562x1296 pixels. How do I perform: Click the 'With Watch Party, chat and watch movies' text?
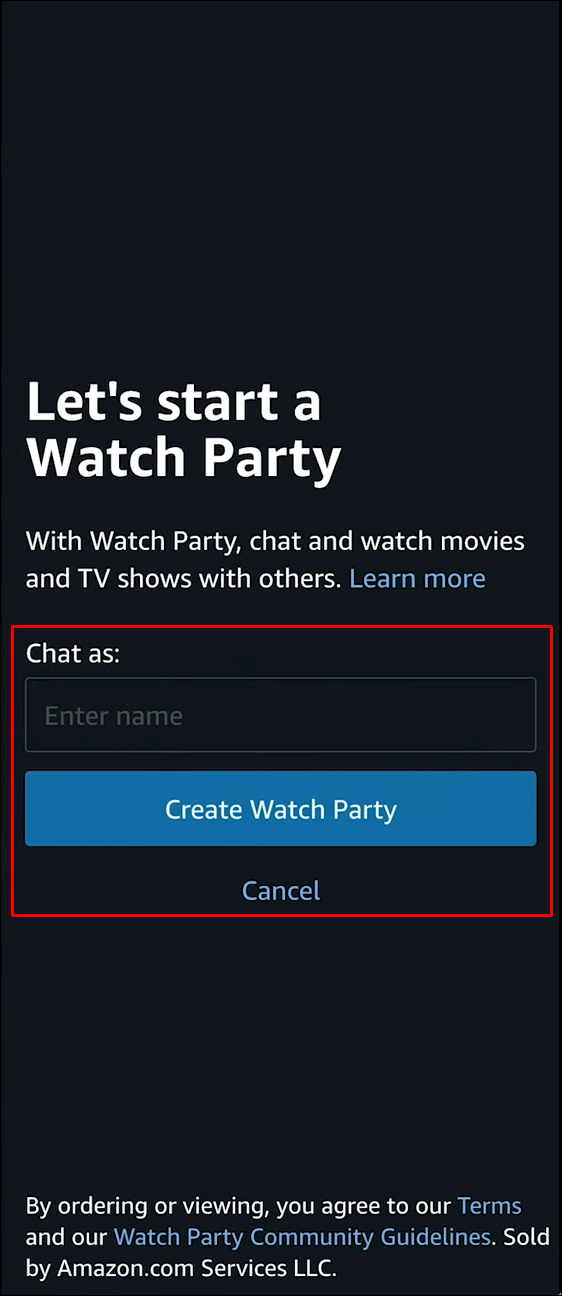coord(275,541)
